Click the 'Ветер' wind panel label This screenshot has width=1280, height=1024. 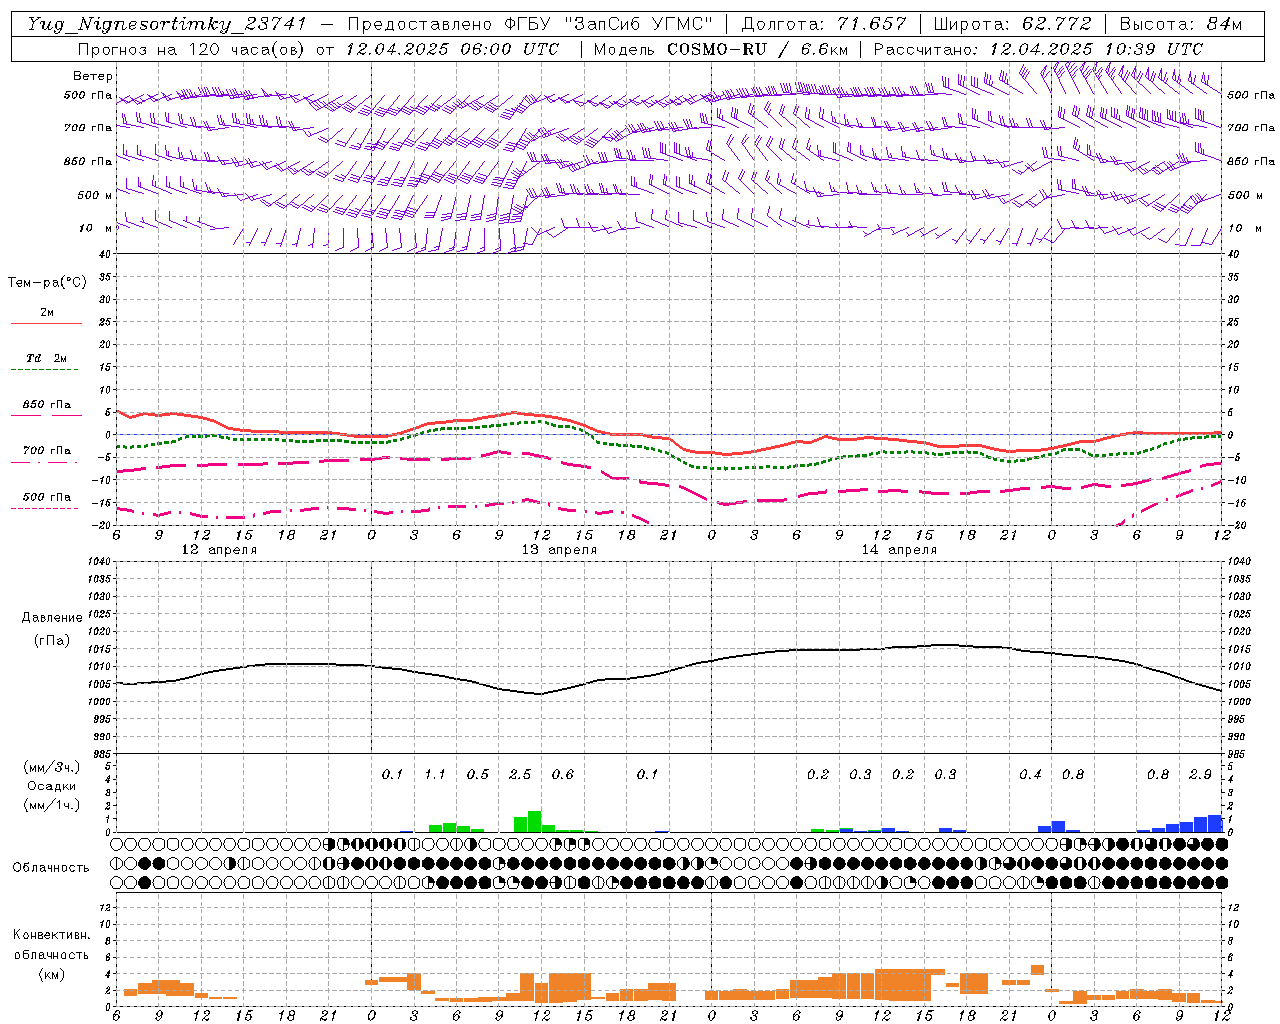point(93,76)
